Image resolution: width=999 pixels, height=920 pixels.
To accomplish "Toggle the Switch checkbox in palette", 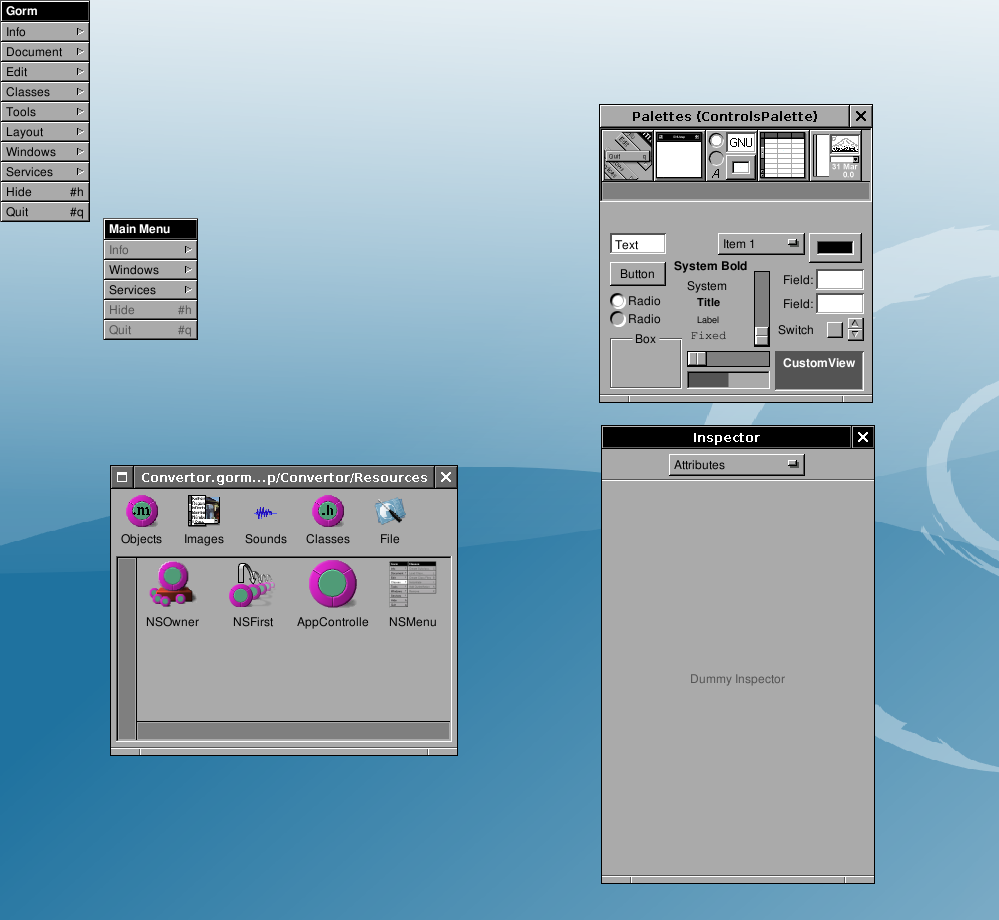I will pos(834,330).
